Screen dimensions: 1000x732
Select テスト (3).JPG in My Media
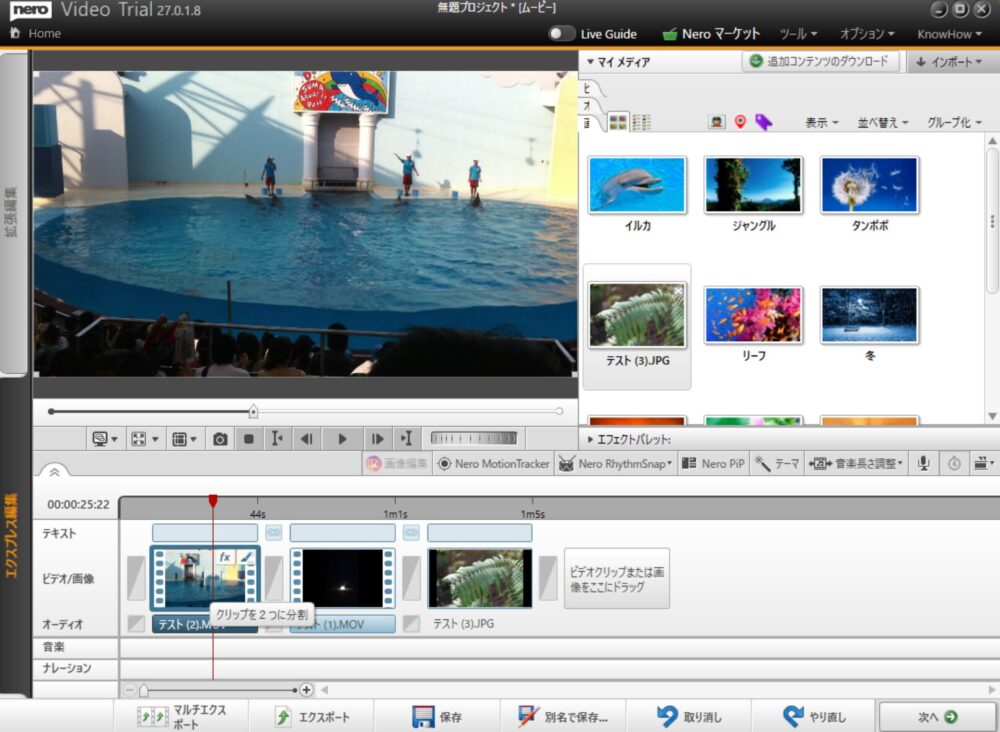[x=637, y=325]
